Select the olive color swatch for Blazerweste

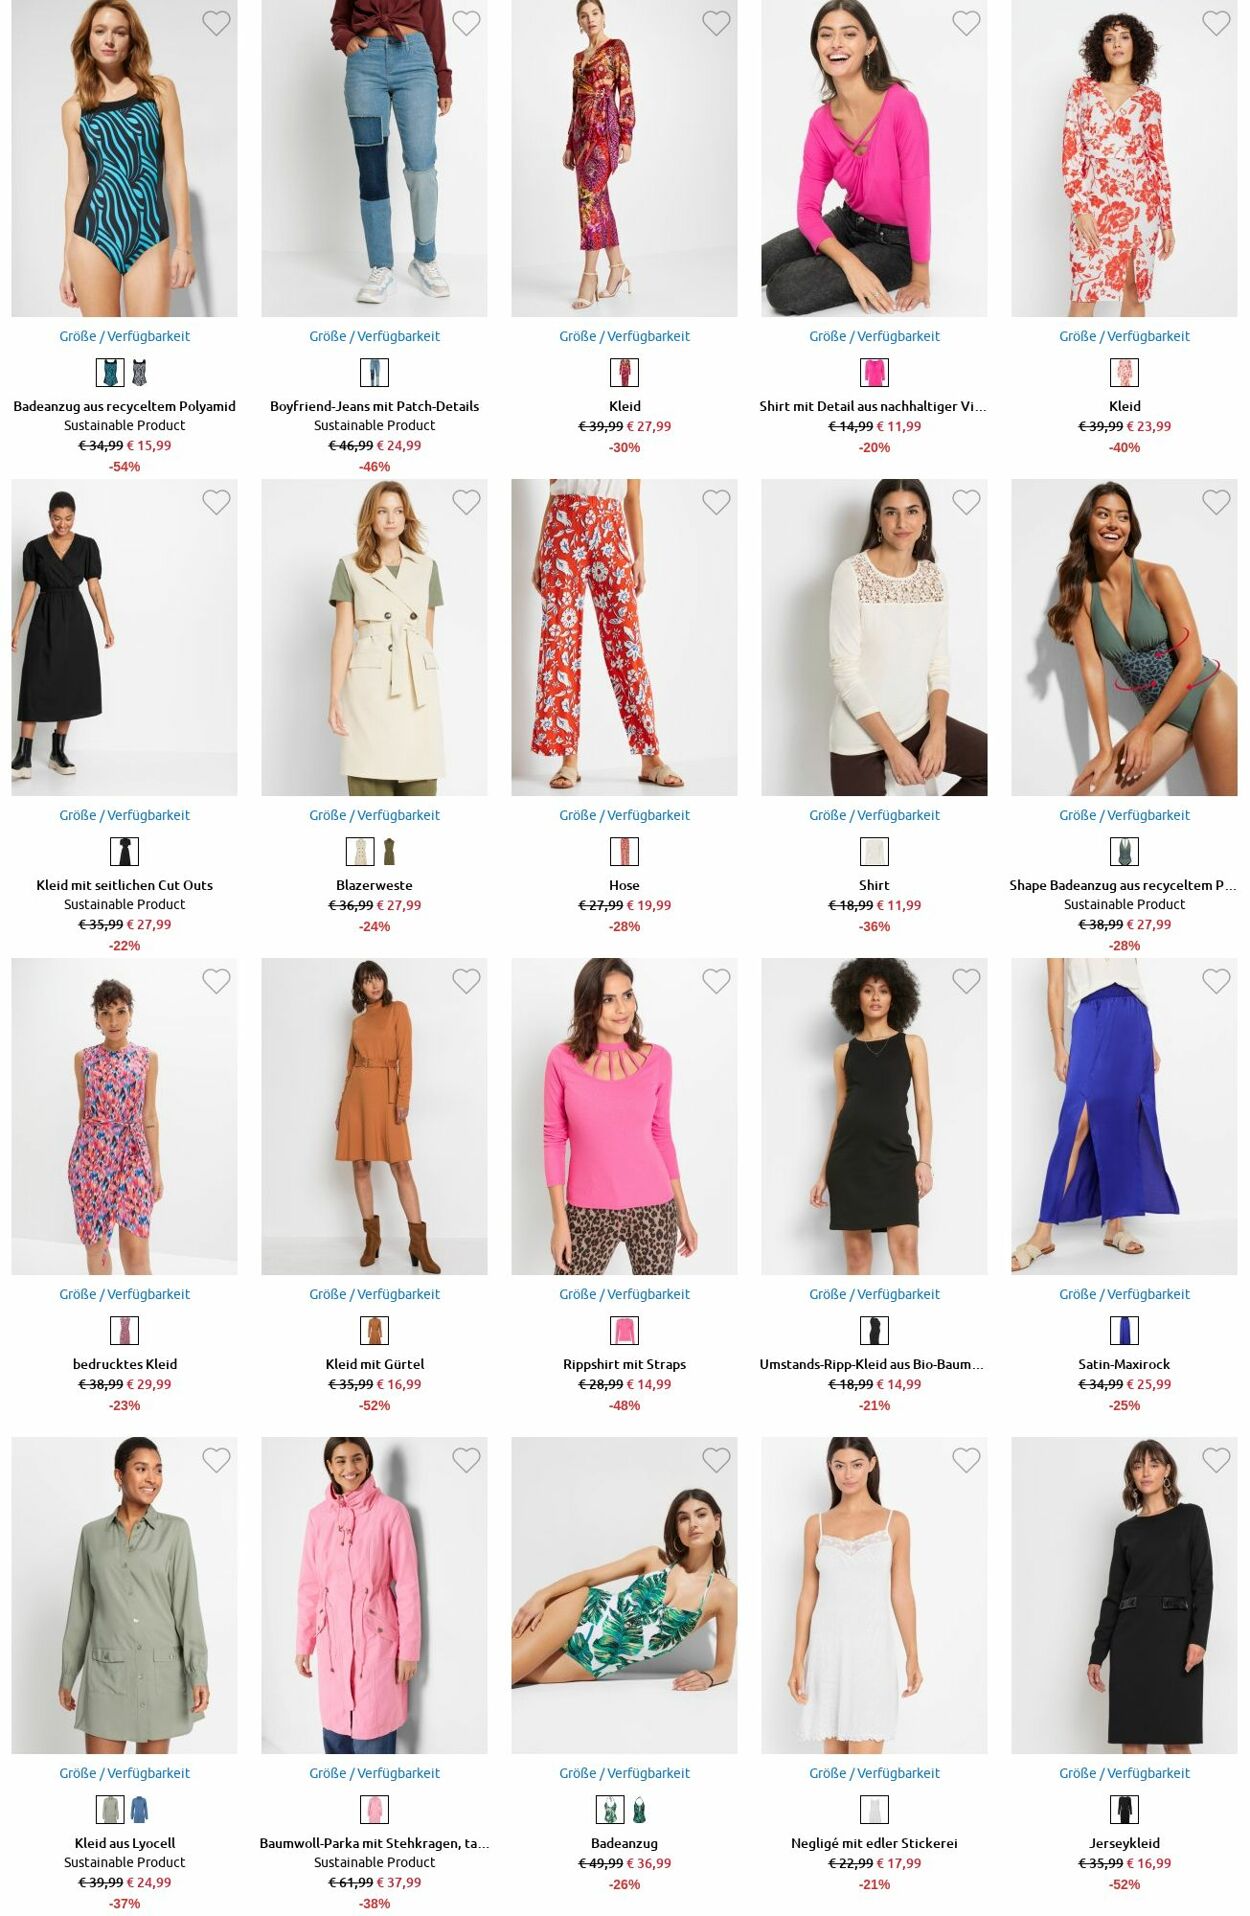389,852
